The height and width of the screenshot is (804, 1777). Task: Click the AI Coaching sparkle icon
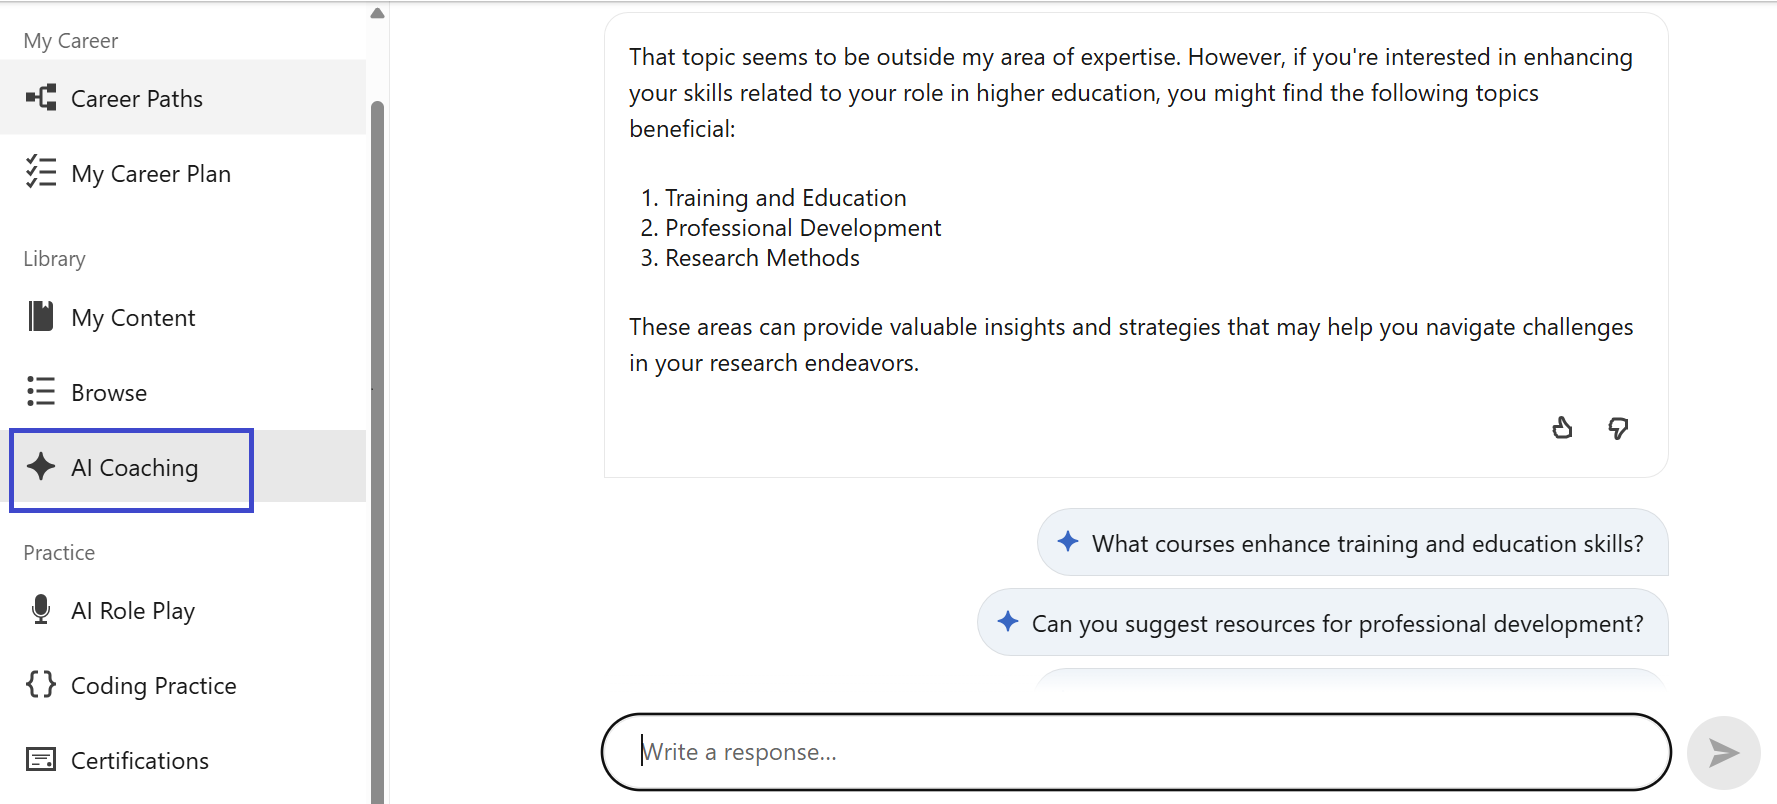pos(41,467)
